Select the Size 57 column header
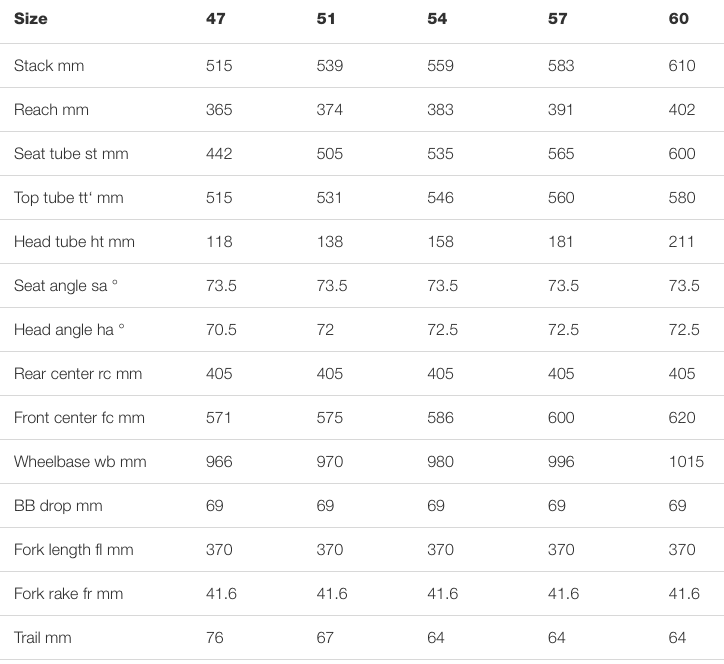This screenshot has height=664, width=724. click(557, 18)
